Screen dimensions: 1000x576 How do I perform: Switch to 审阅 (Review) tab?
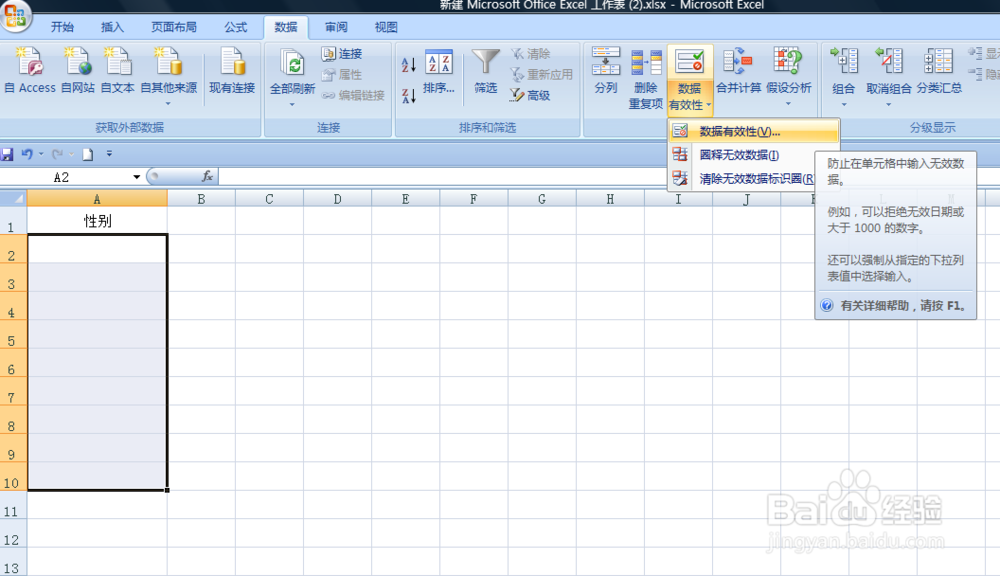click(x=336, y=27)
